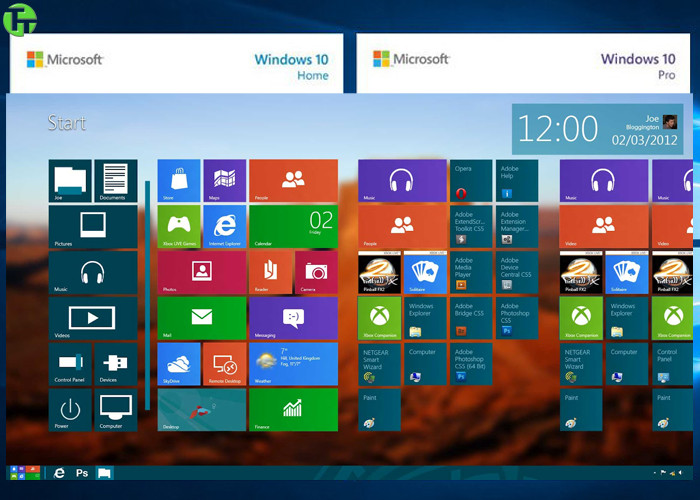Launch the Adobe Media Player tile
This screenshot has width=700, height=500.
tap(471, 272)
